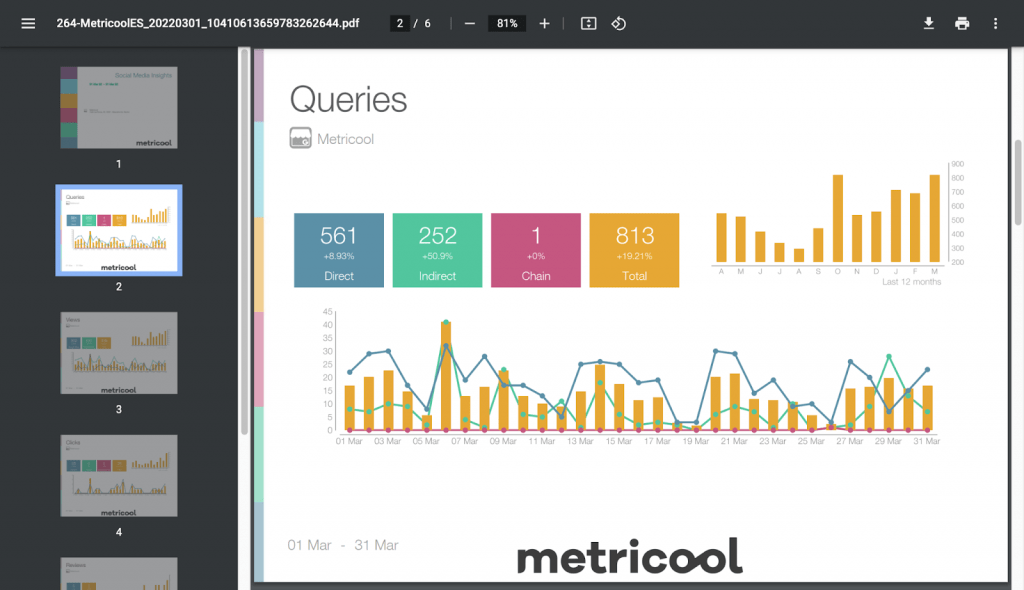The image size is (1024, 590).
Task: Click the orange 813 Total card
Action: (x=634, y=250)
